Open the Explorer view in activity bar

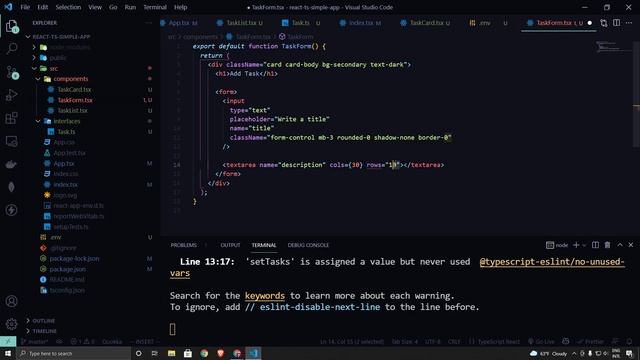pos(11,27)
